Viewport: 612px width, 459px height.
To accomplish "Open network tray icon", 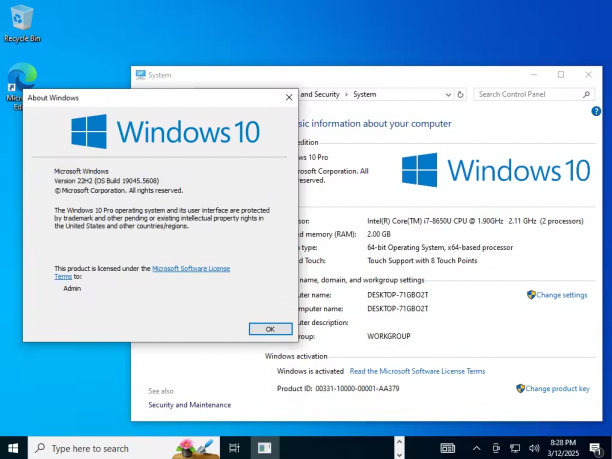I will tap(515, 448).
